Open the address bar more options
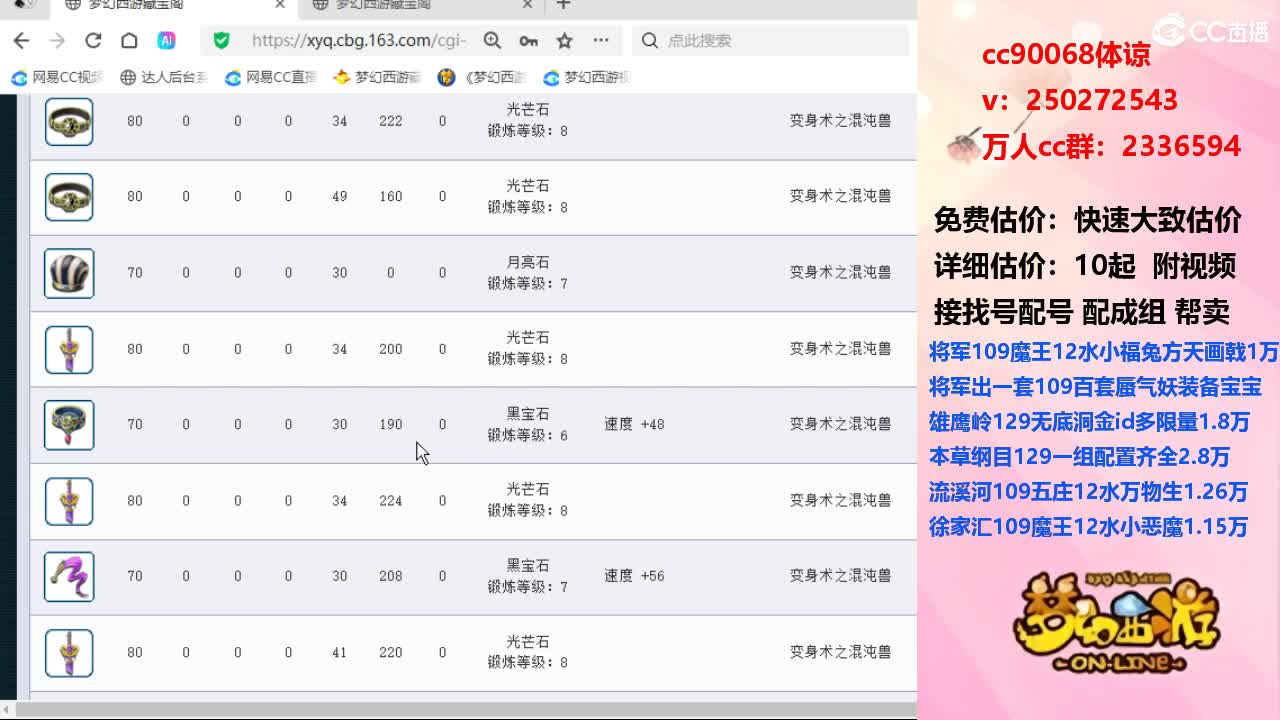Viewport: 1280px width, 720px height. point(601,40)
